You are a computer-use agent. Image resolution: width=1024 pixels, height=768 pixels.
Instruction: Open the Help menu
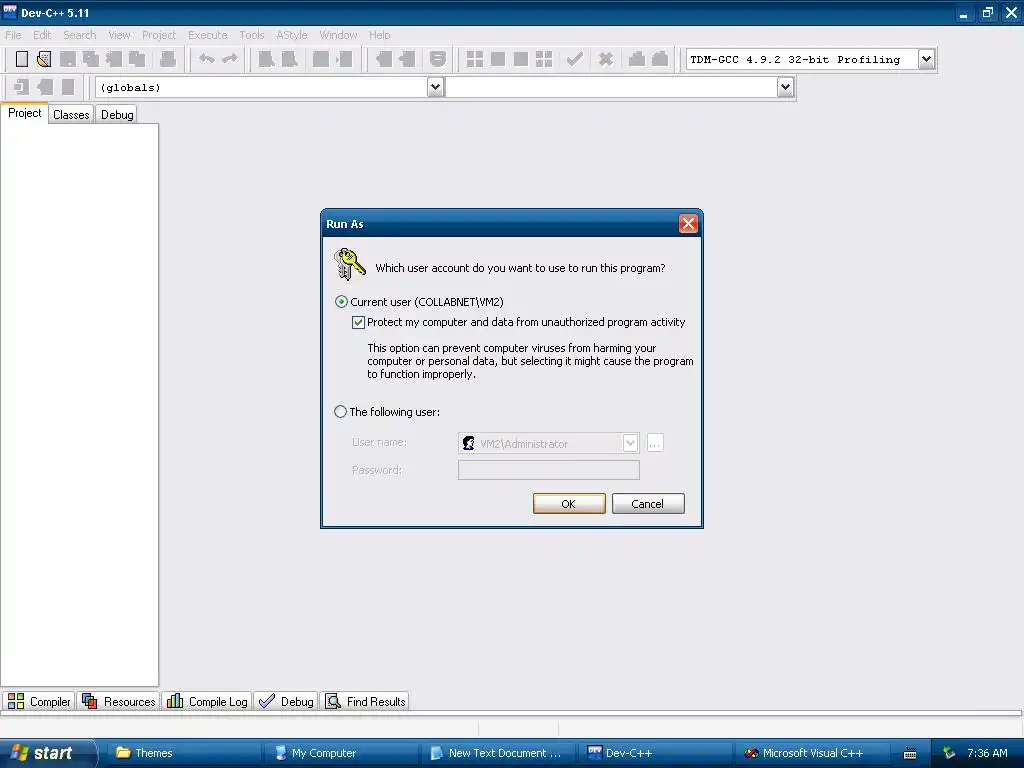pos(379,35)
